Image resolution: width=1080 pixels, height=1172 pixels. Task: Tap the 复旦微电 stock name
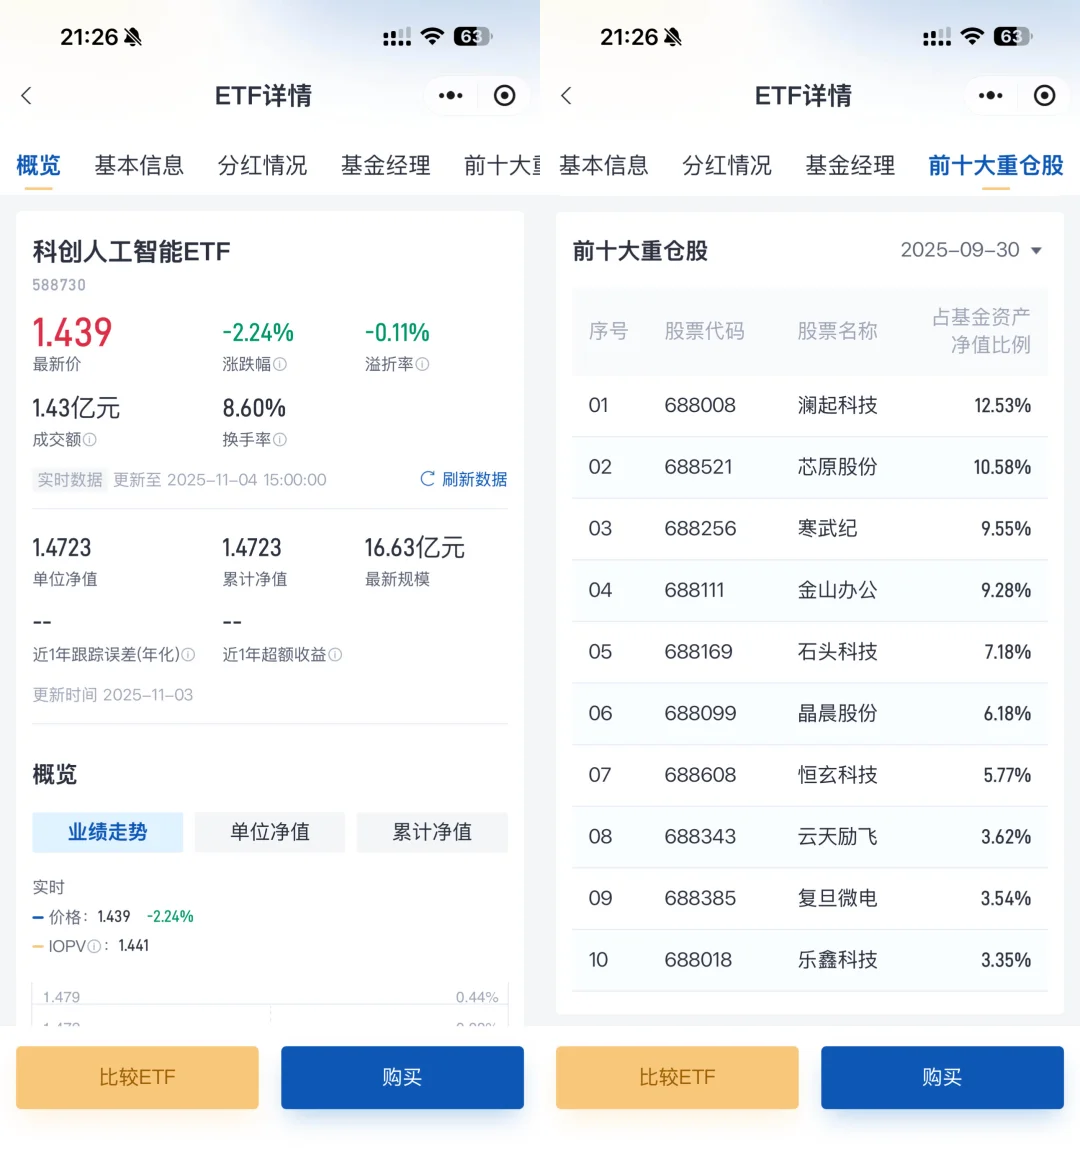[x=837, y=898]
